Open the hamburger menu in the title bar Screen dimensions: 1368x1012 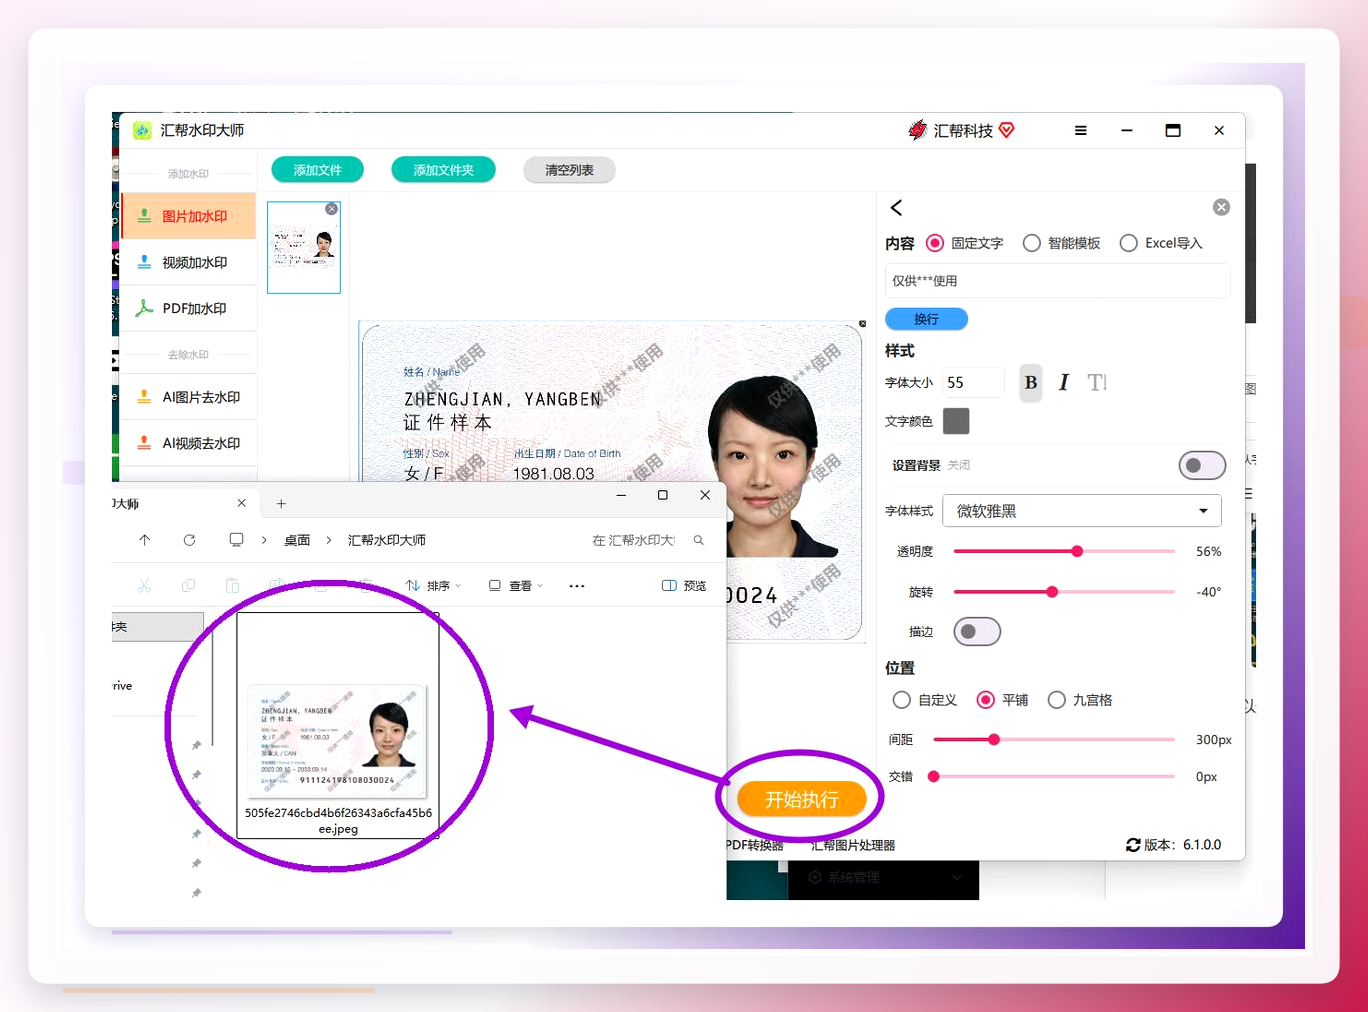pos(1080,130)
